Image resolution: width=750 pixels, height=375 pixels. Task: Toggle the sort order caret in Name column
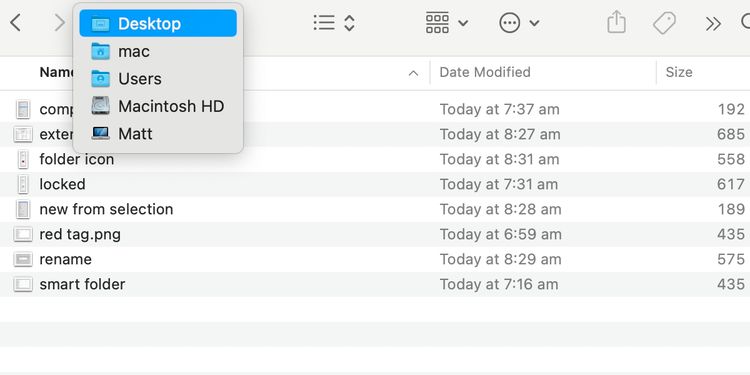click(413, 73)
